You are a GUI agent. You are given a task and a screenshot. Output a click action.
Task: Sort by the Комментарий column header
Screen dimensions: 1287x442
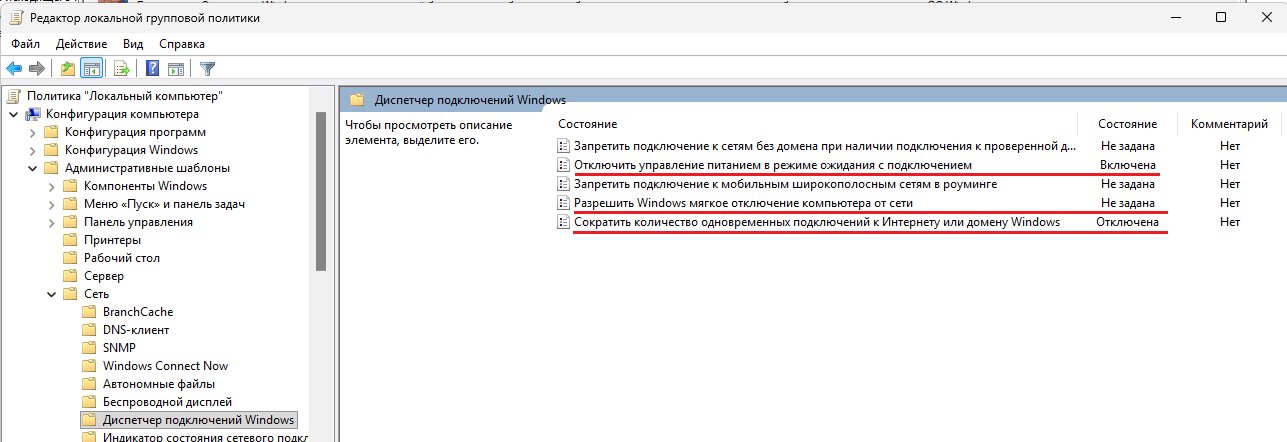coord(1229,124)
